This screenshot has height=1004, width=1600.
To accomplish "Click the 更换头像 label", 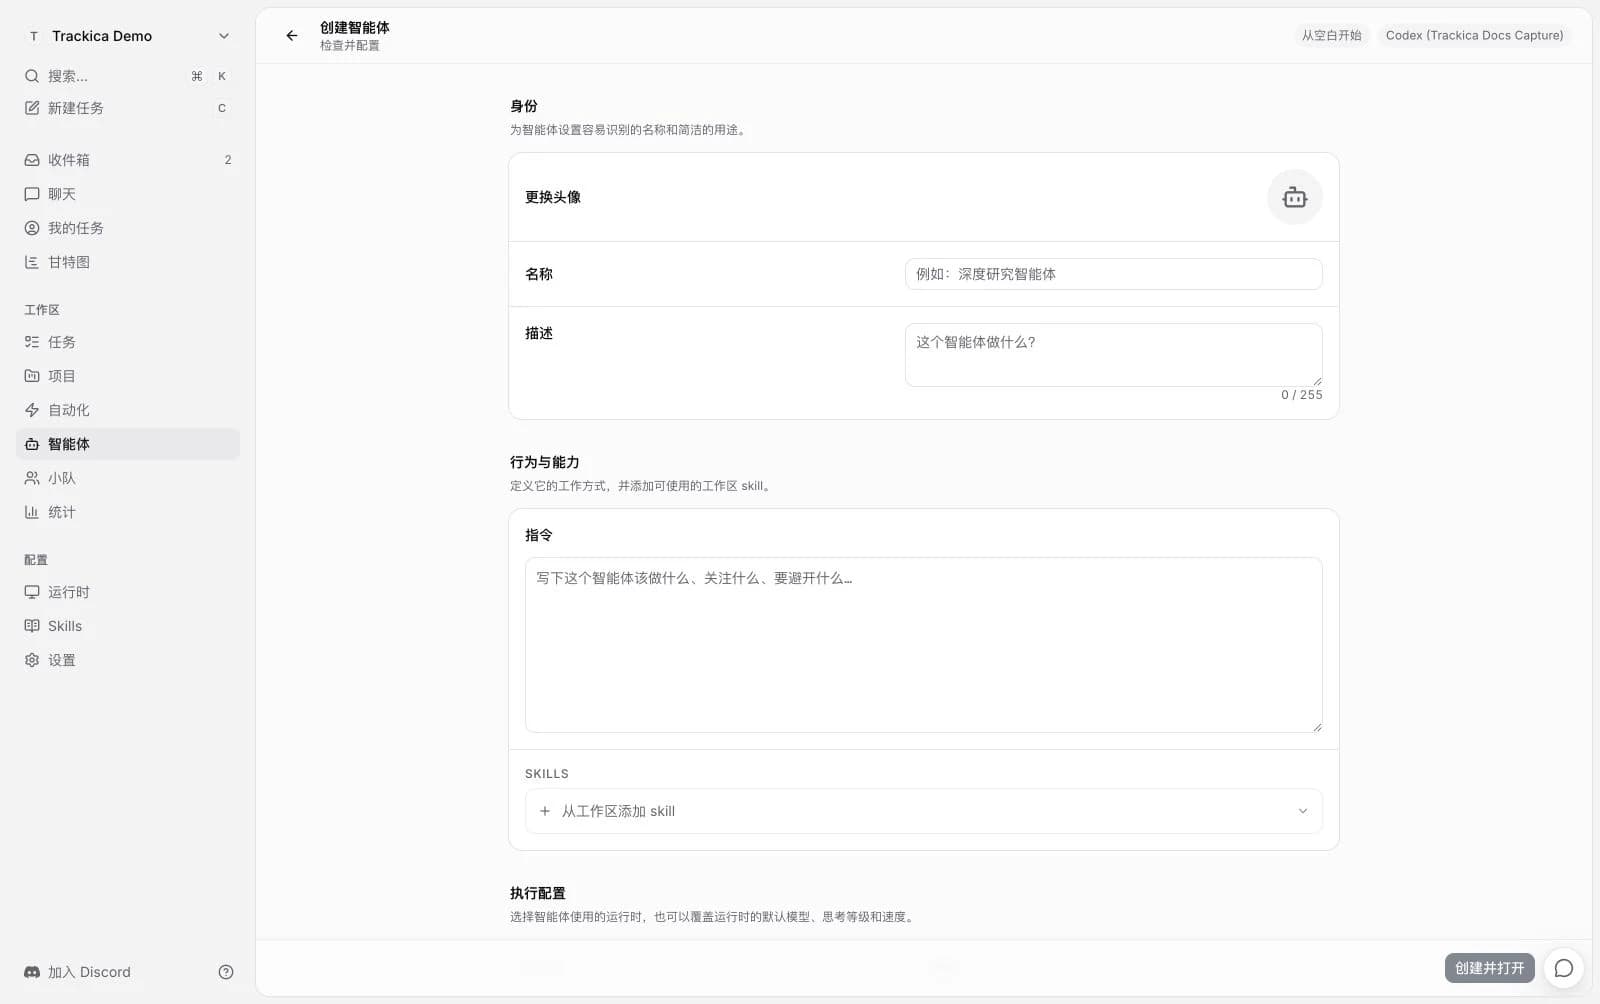I will tap(553, 197).
